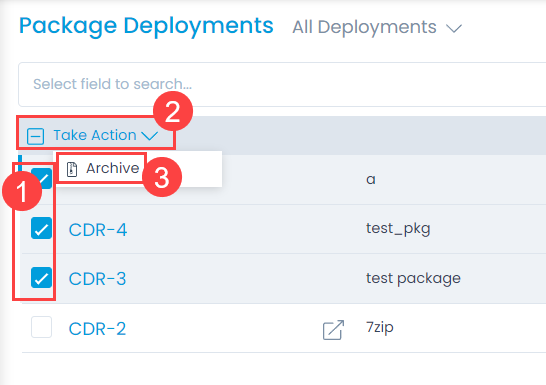Open the All Deployments view dropdown
The image size is (546, 385).
pyautogui.click(x=377, y=27)
